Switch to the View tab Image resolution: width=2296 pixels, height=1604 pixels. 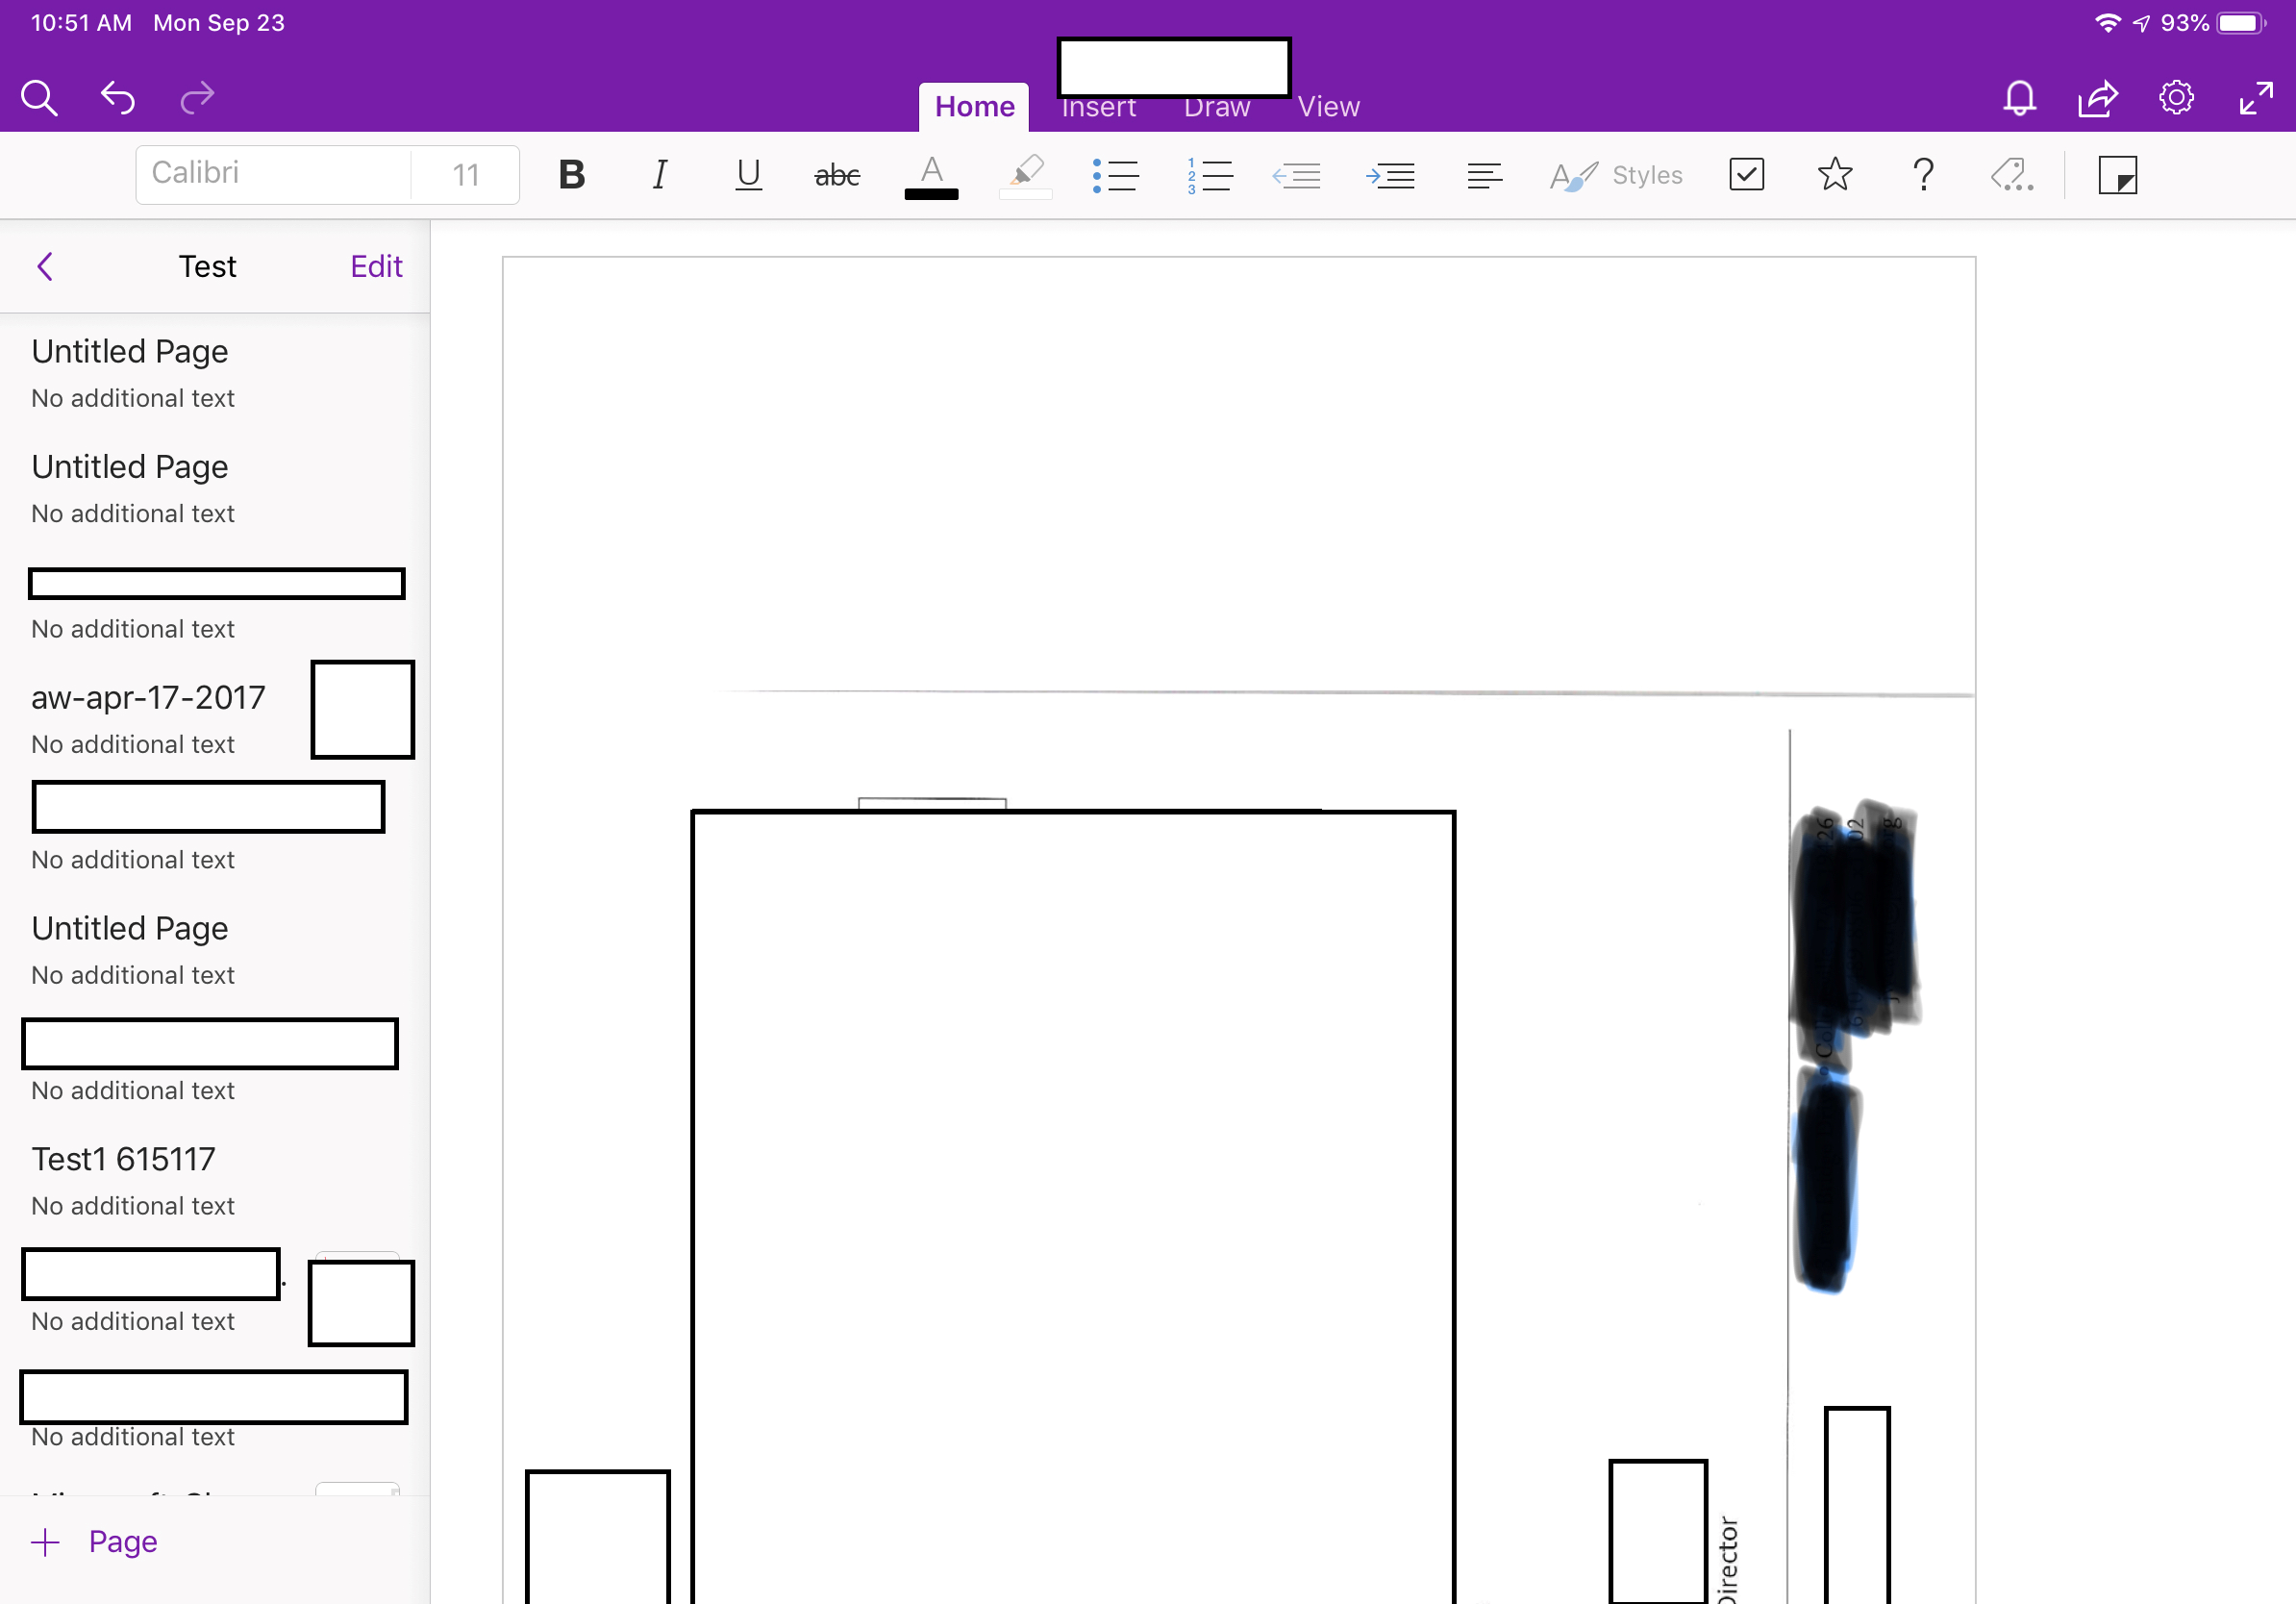[x=1328, y=106]
